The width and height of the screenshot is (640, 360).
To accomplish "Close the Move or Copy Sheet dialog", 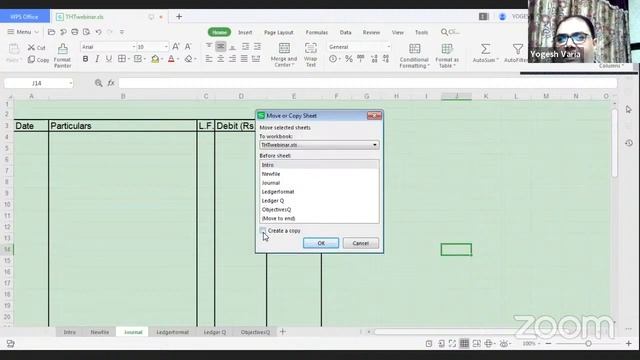I will pyautogui.click(x=374, y=116).
